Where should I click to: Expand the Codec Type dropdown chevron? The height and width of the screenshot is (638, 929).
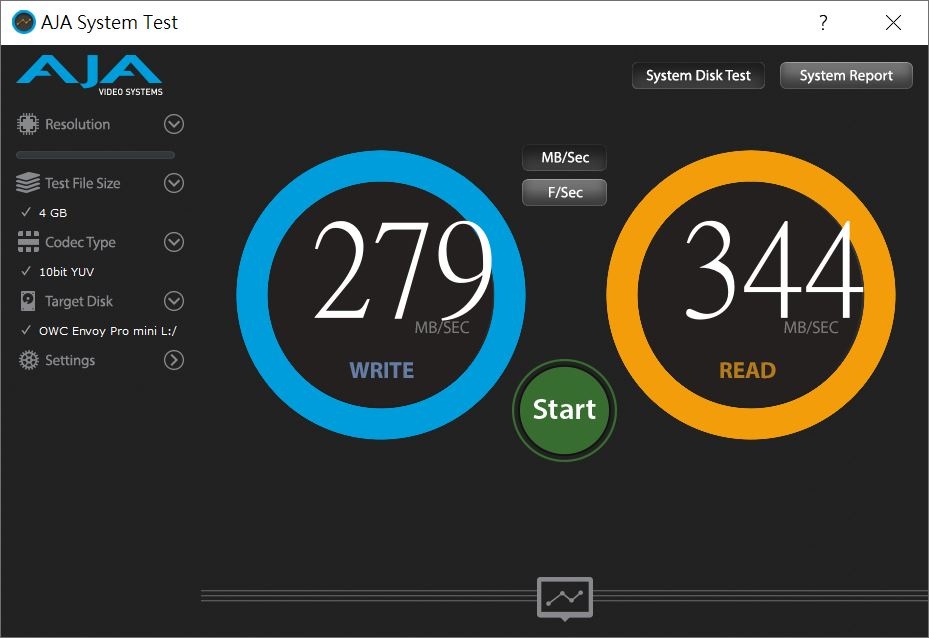click(x=174, y=242)
